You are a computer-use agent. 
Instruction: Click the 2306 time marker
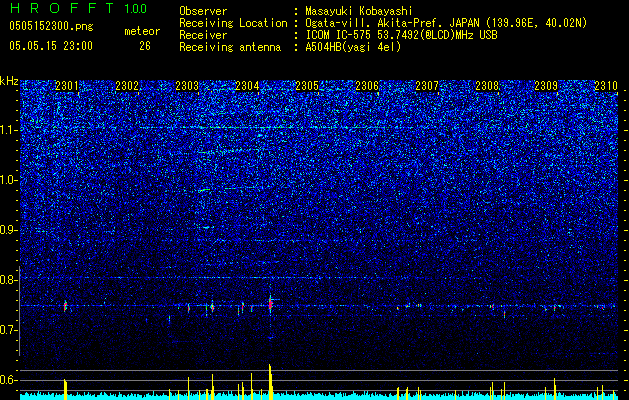(367, 85)
